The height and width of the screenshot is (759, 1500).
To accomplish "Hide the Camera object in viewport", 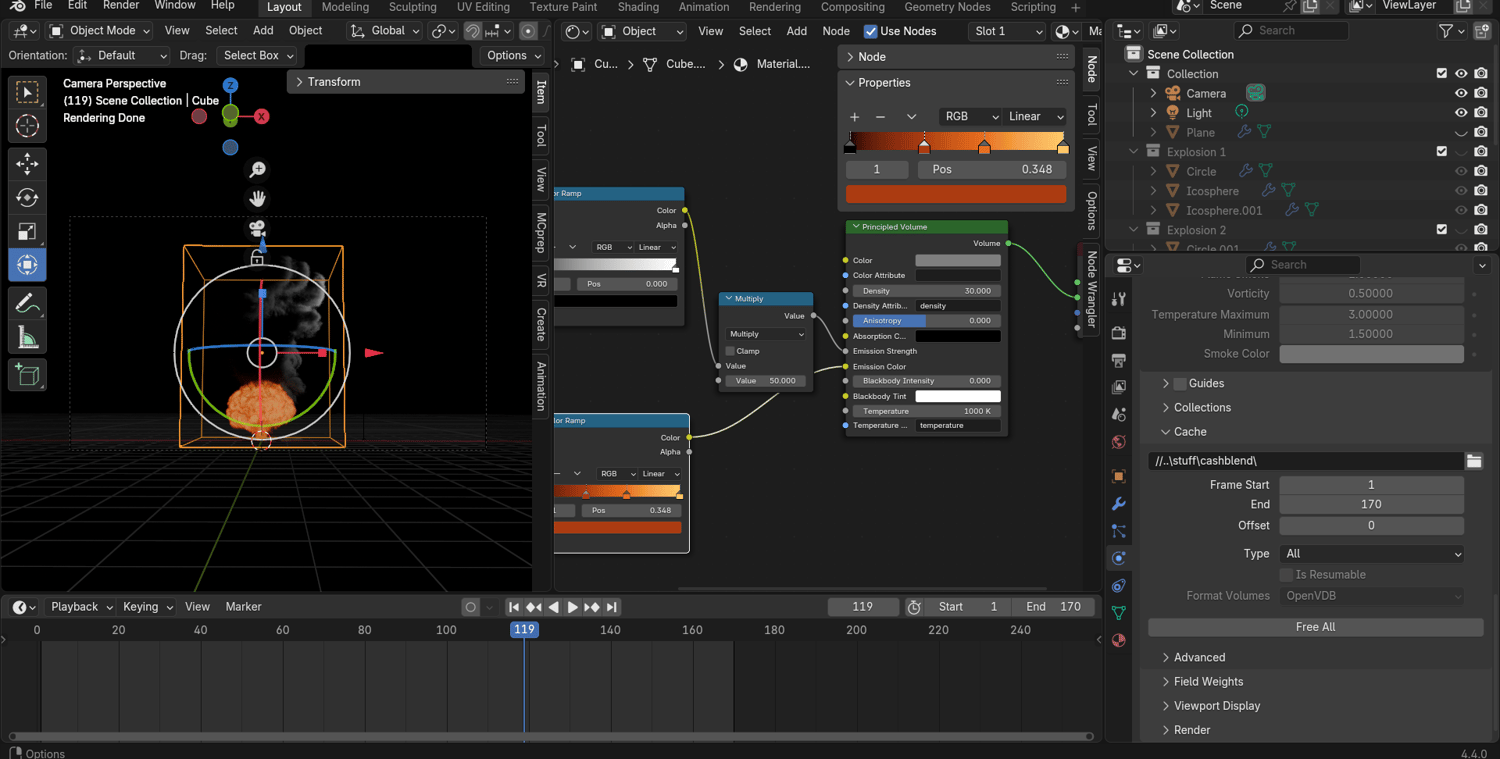I will 1461,93.
